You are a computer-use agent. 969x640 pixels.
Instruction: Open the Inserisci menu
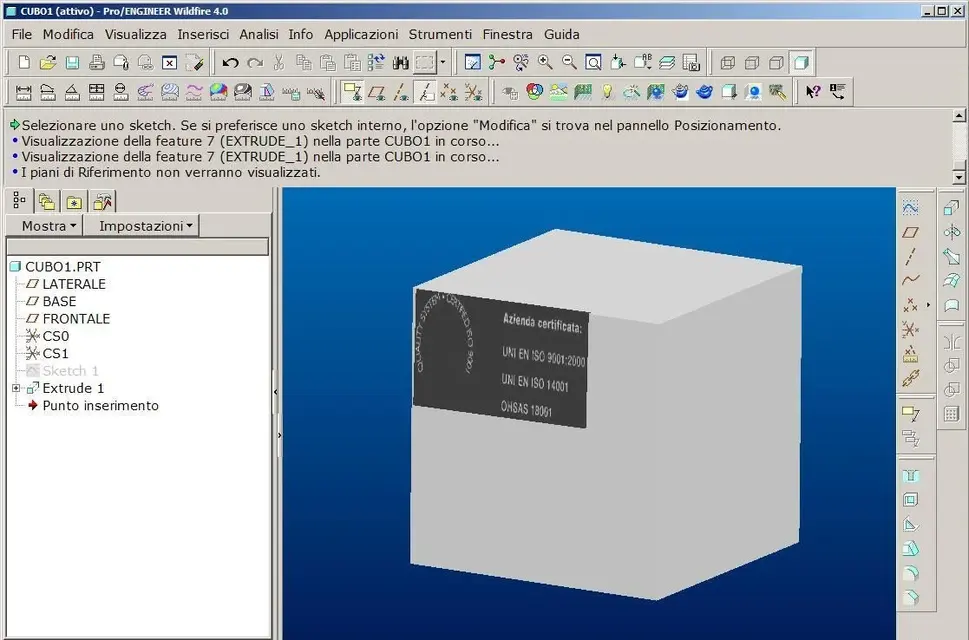coord(203,34)
